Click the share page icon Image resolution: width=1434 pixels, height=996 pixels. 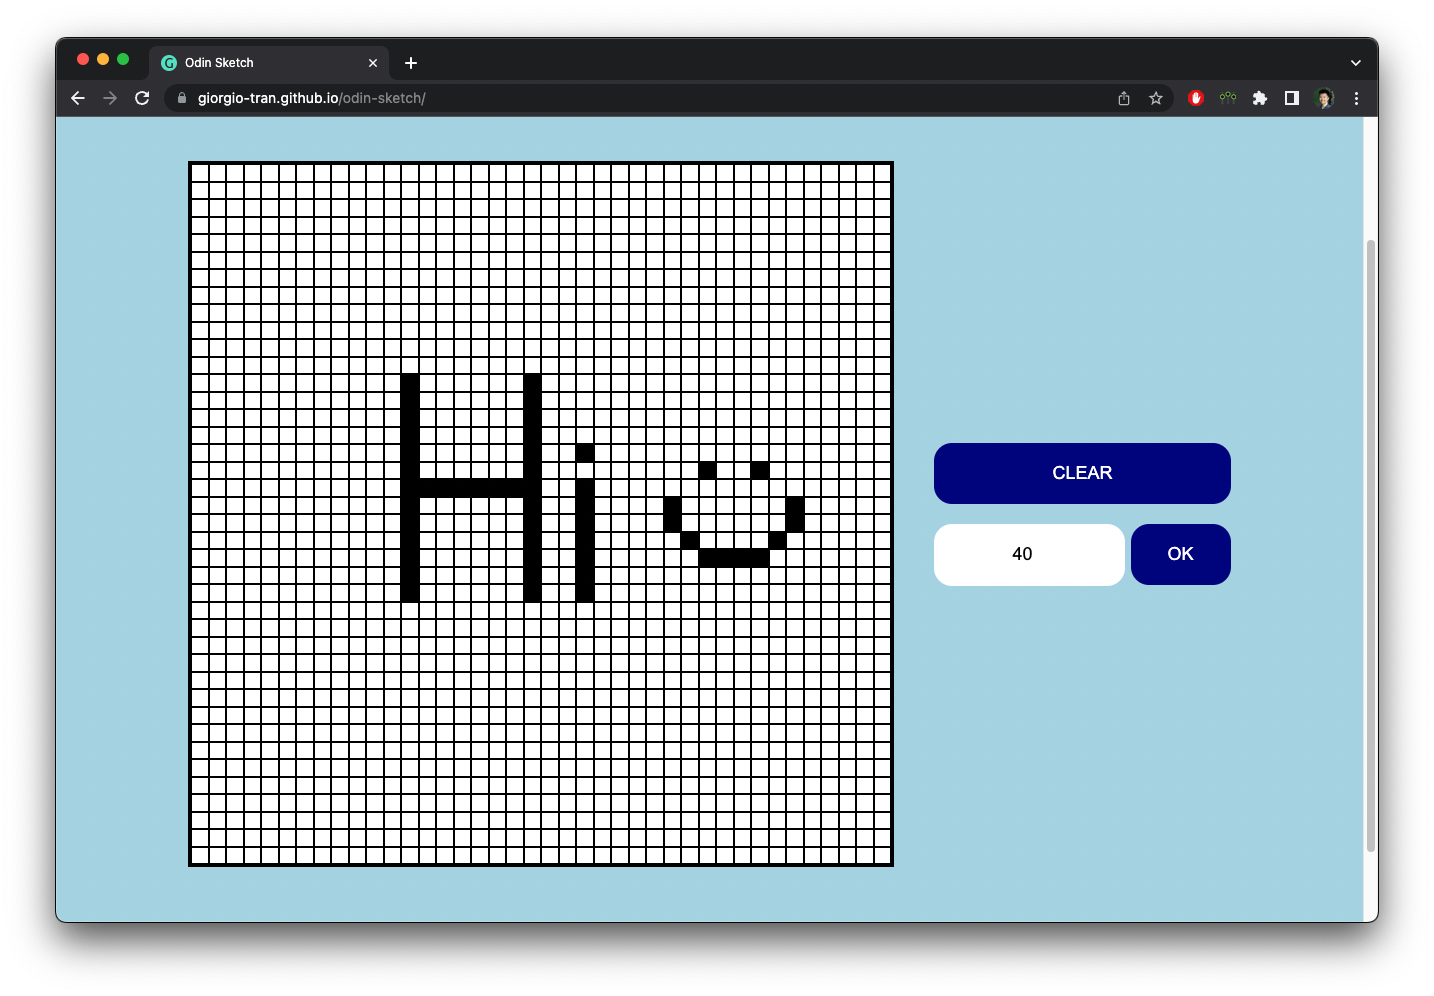(1124, 98)
